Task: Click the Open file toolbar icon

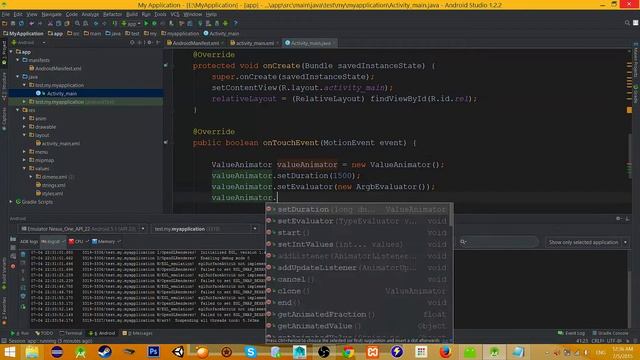Action: tap(4, 24)
